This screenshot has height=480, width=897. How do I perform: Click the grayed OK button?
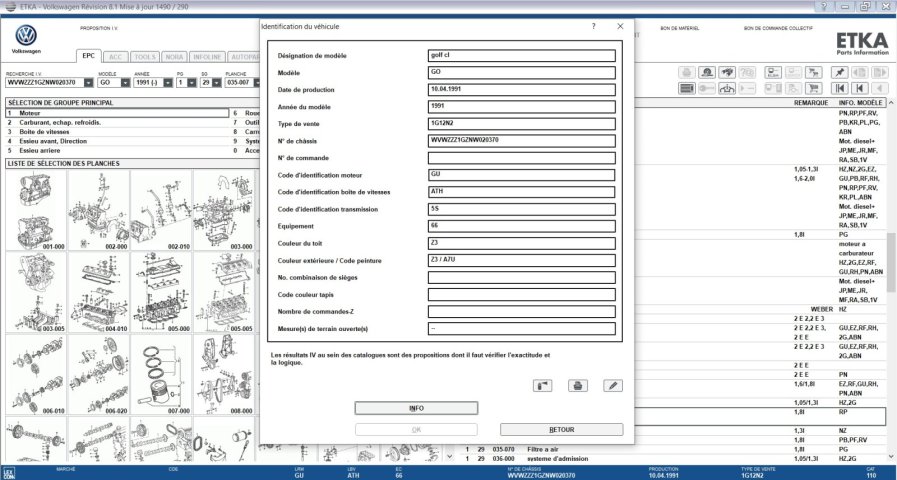click(x=416, y=430)
